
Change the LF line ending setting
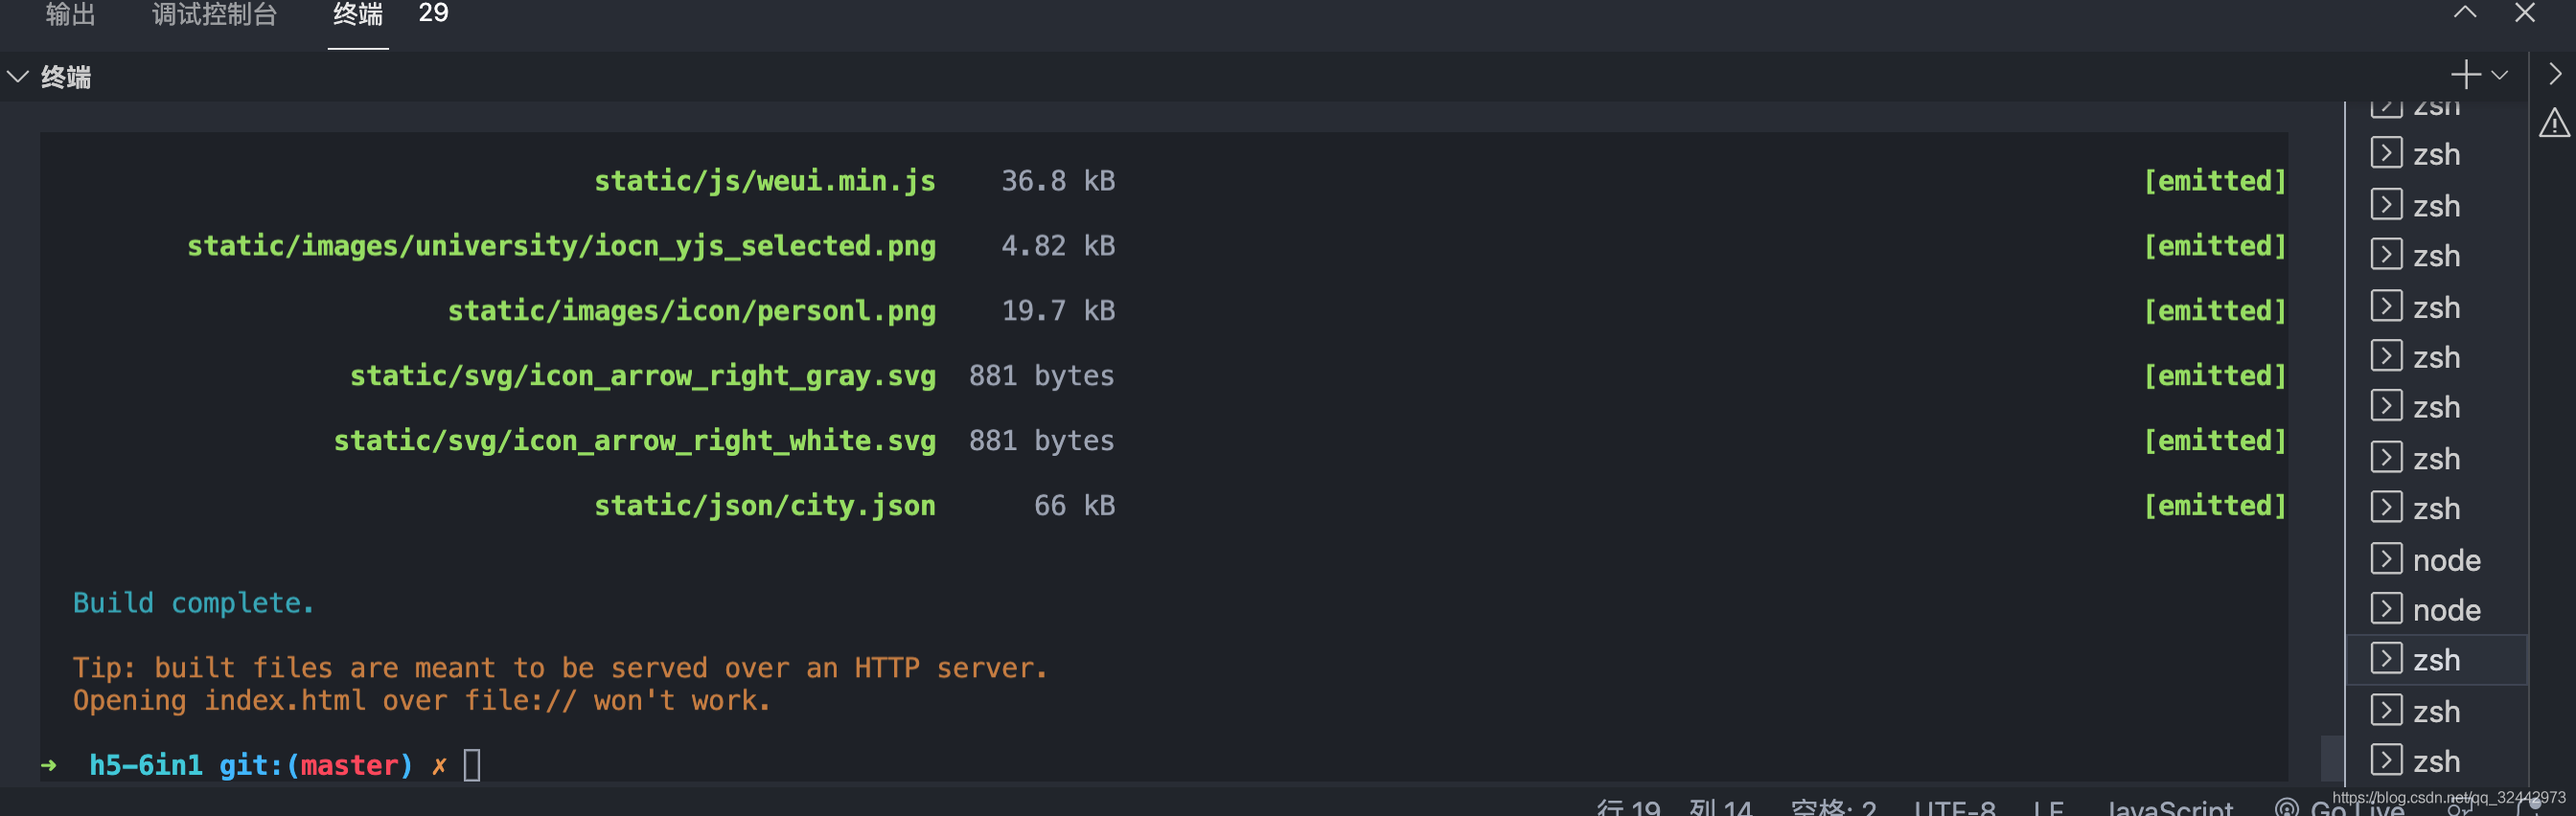2048,807
